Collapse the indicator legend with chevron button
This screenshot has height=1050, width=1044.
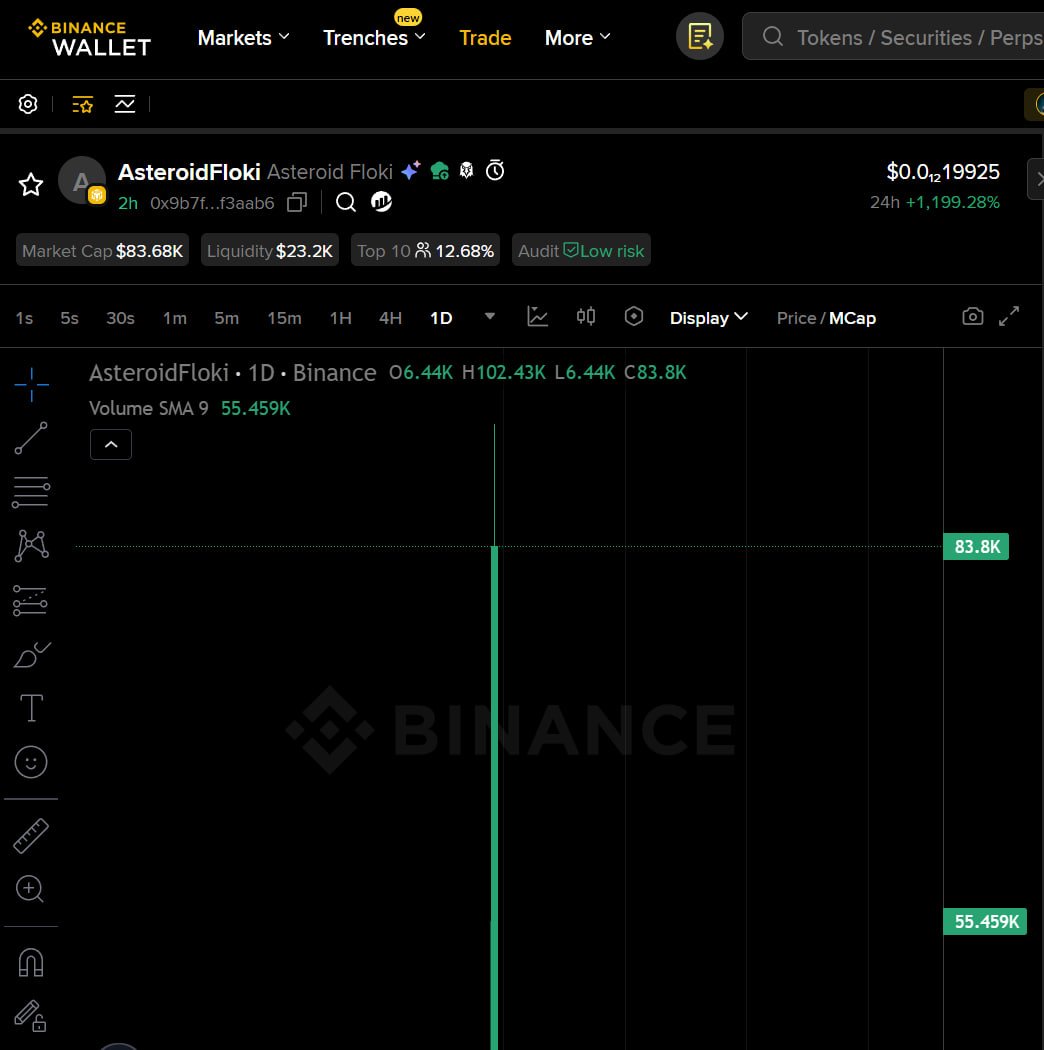111,445
